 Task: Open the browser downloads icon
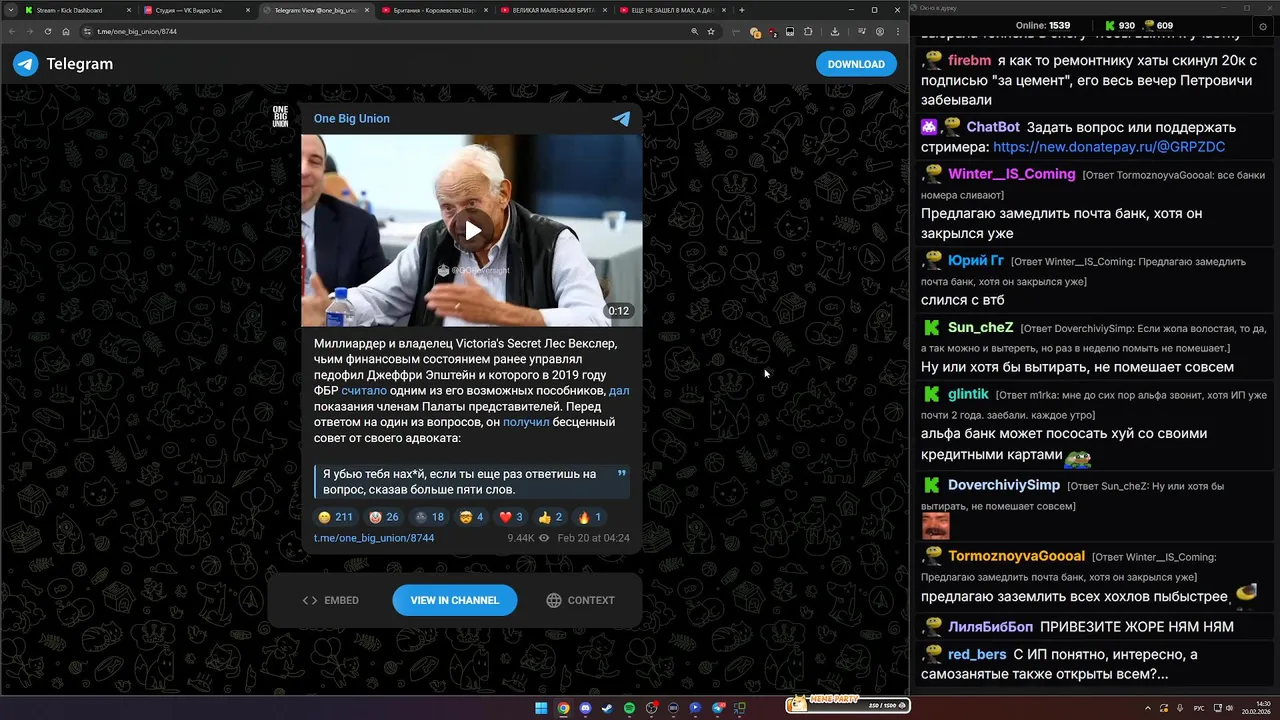tap(835, 31)
